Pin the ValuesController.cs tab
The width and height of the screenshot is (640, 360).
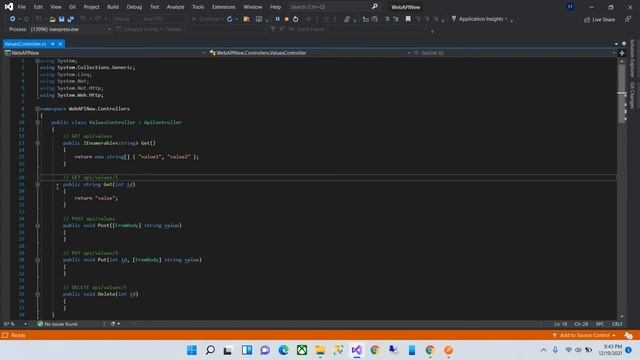[x=53, y=44]
